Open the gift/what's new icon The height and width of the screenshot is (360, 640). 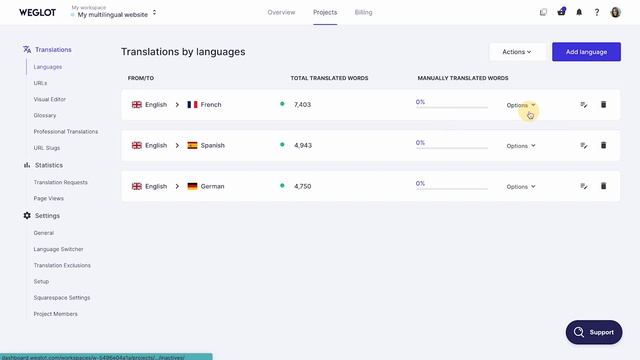tap(561, 12)
